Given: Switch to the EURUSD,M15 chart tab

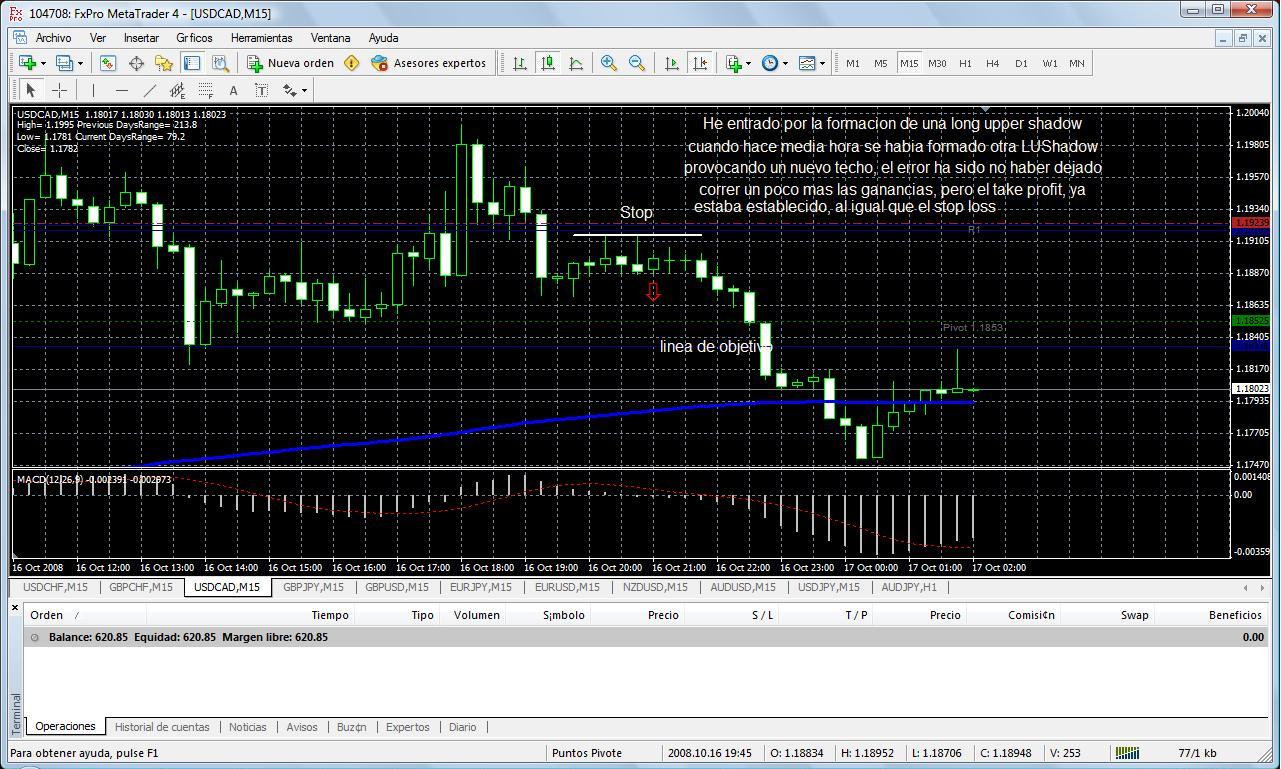Looking at the screenshot, I should click(x=567, y=587).
